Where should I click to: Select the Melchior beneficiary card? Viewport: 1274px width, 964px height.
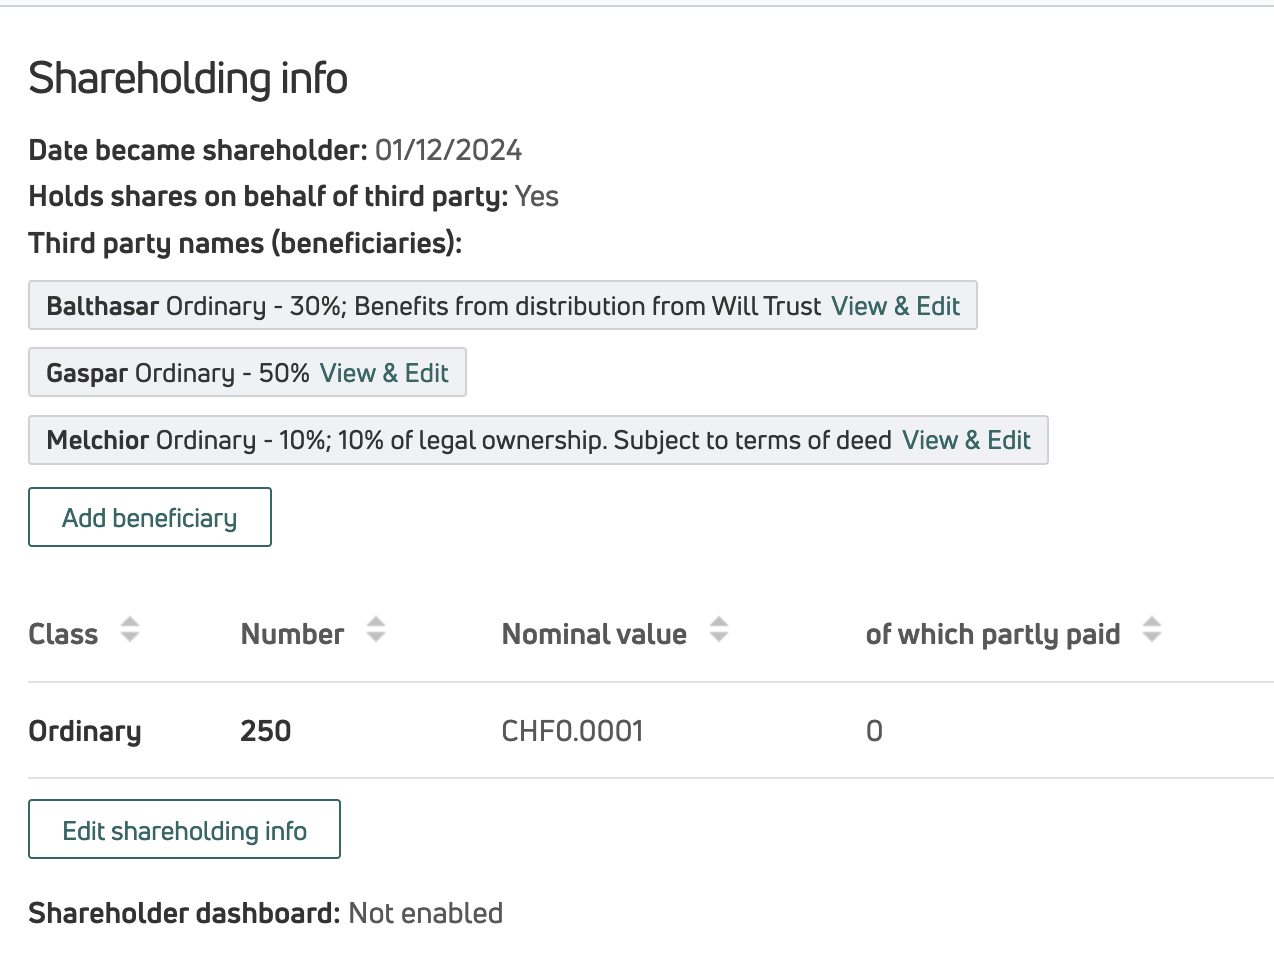(450, 440)
